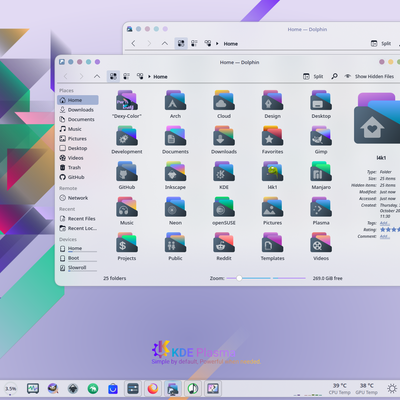Viewport: 400px width, 400px height.
Task: Open GitHub entry in Places sidebar
Action: (x=77, y=177)
